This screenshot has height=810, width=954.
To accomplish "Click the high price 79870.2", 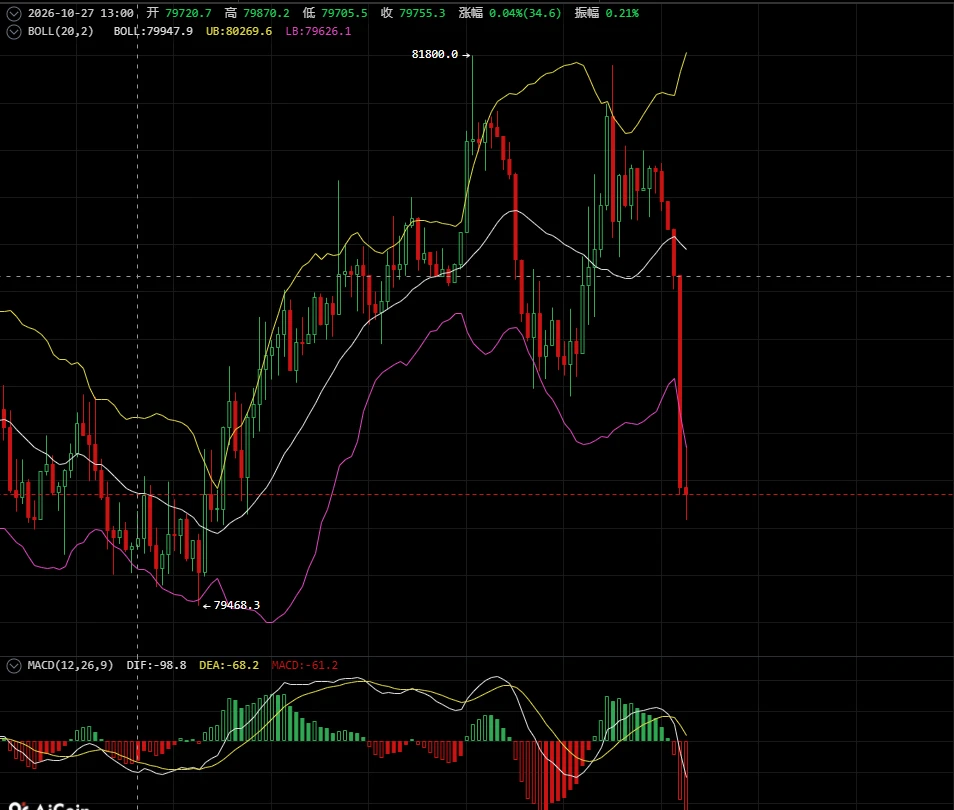I will pos(266,13).
